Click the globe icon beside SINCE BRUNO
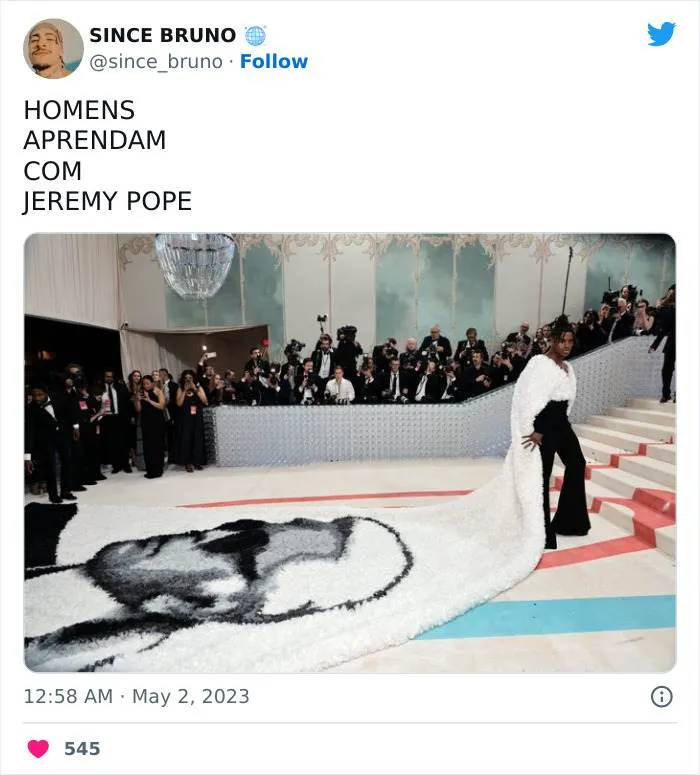700x775 pixels. 255,35
